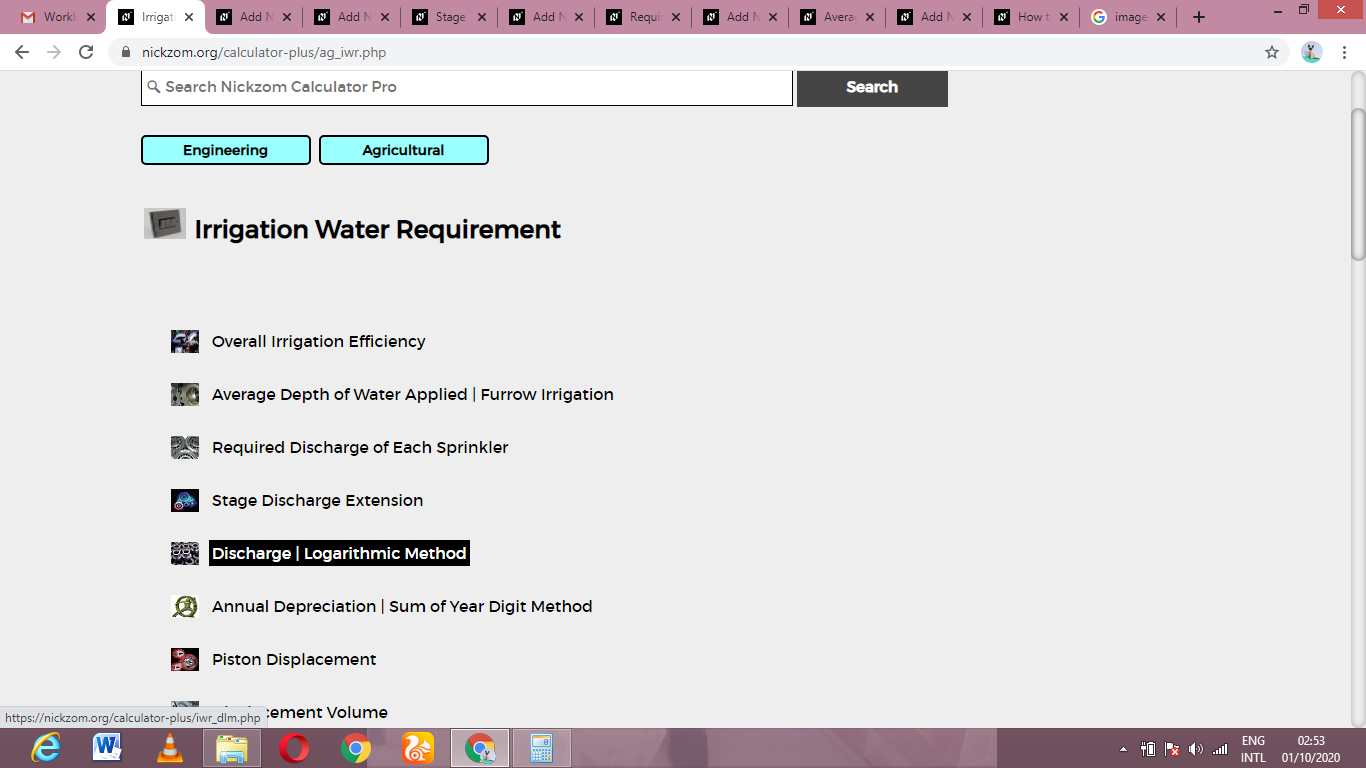Click the browser forward arrow
This screenshot has height=768, width=1366.
(54, 52)
